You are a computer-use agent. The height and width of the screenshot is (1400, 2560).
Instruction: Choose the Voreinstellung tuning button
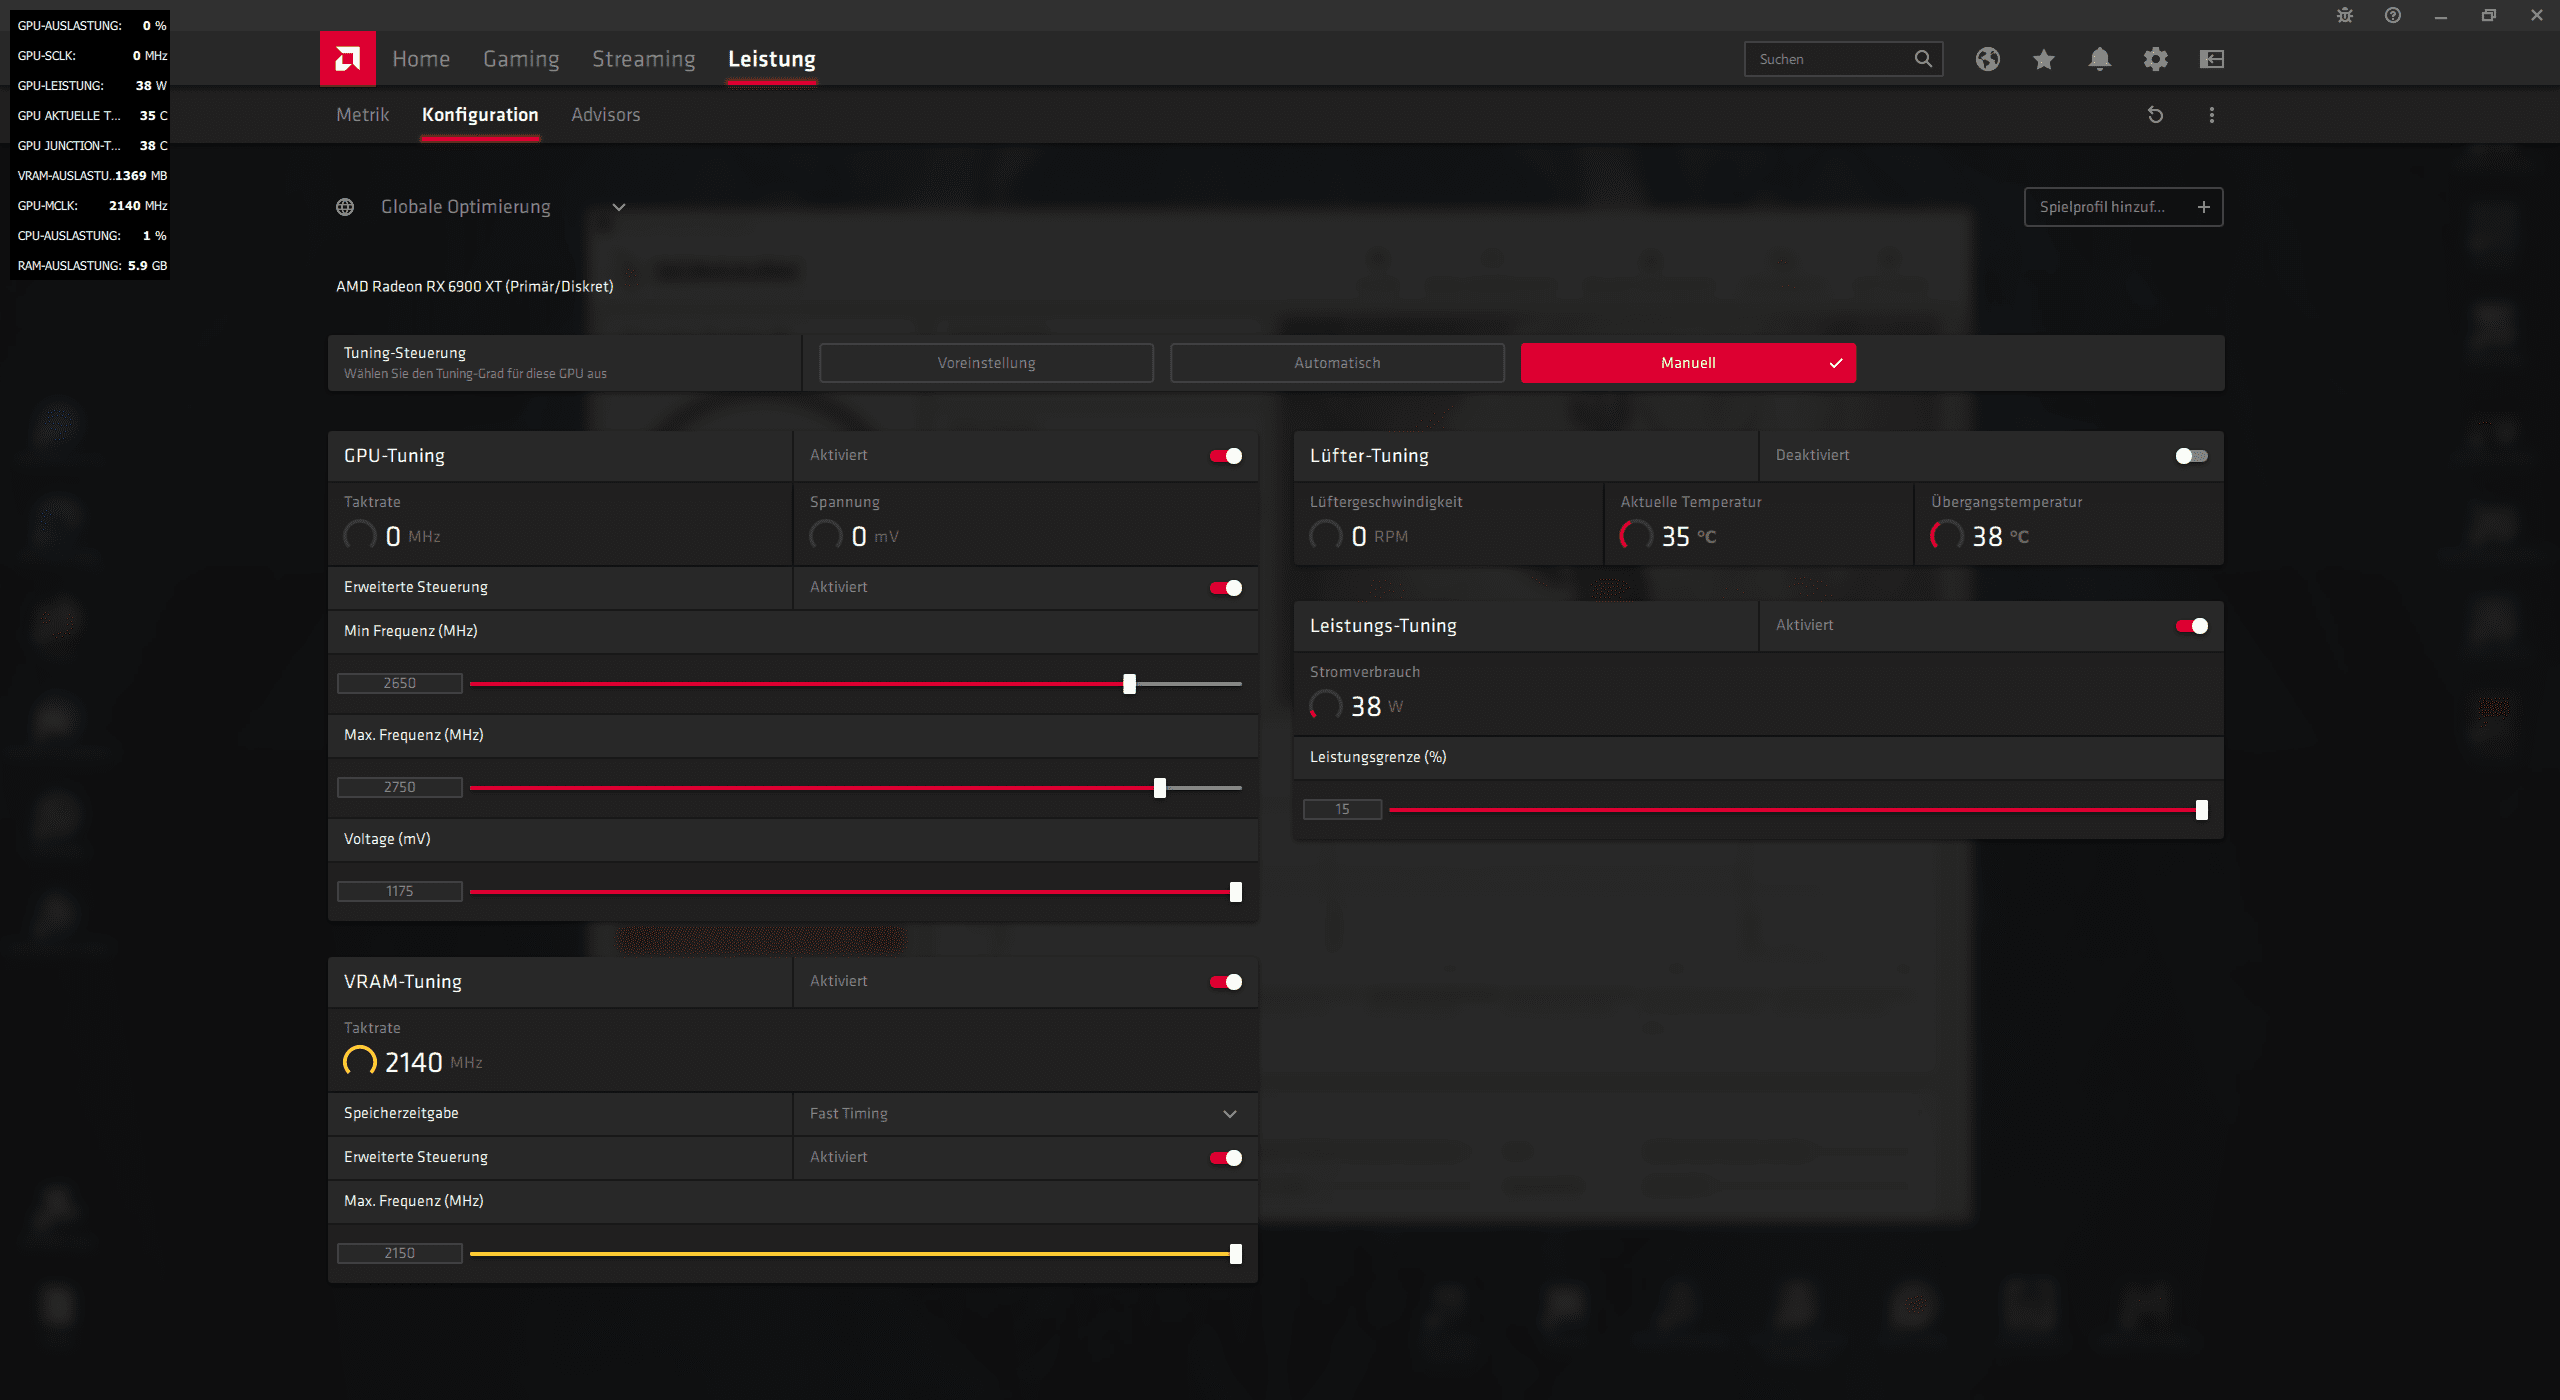coord(986,363)
